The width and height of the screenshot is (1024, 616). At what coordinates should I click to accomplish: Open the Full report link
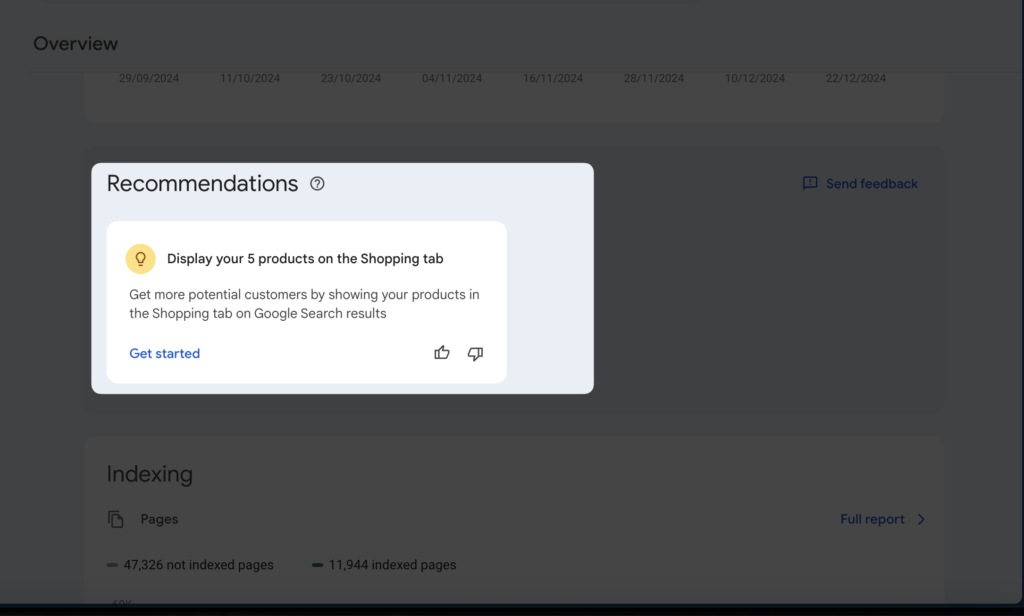872,519
